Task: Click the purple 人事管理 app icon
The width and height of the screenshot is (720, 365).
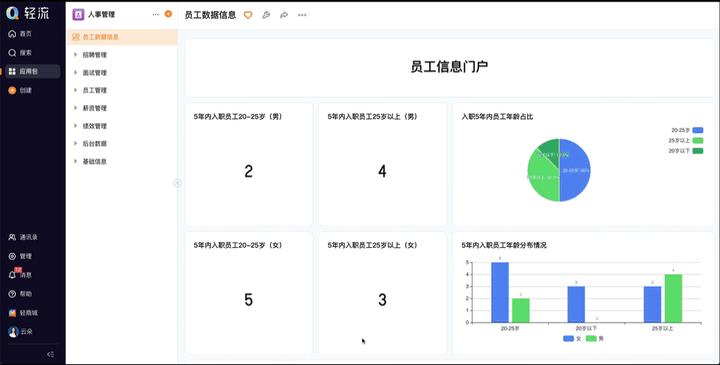Action: pos(78,15)
